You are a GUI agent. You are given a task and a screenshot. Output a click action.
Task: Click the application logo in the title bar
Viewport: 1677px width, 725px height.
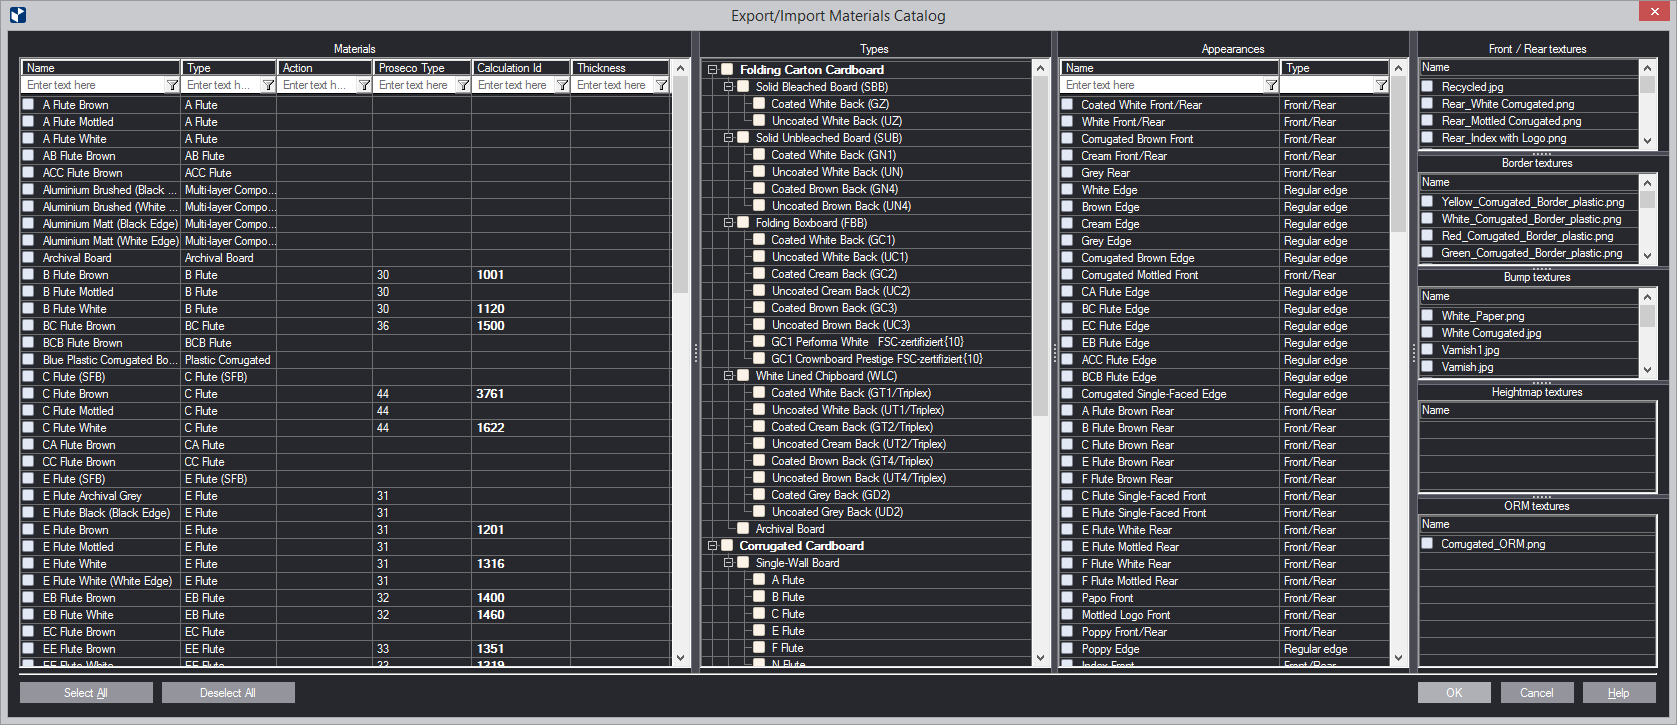pos(17,15)
